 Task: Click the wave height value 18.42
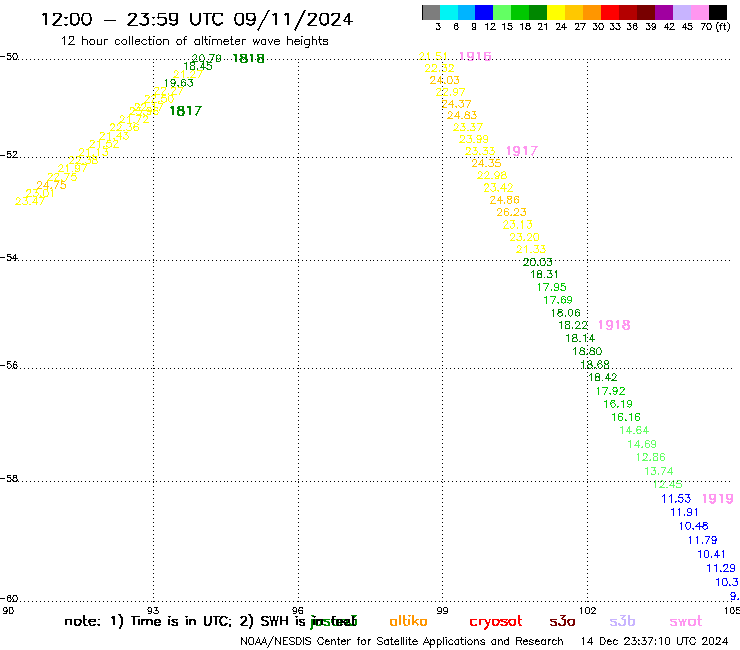tap(603, 377)
